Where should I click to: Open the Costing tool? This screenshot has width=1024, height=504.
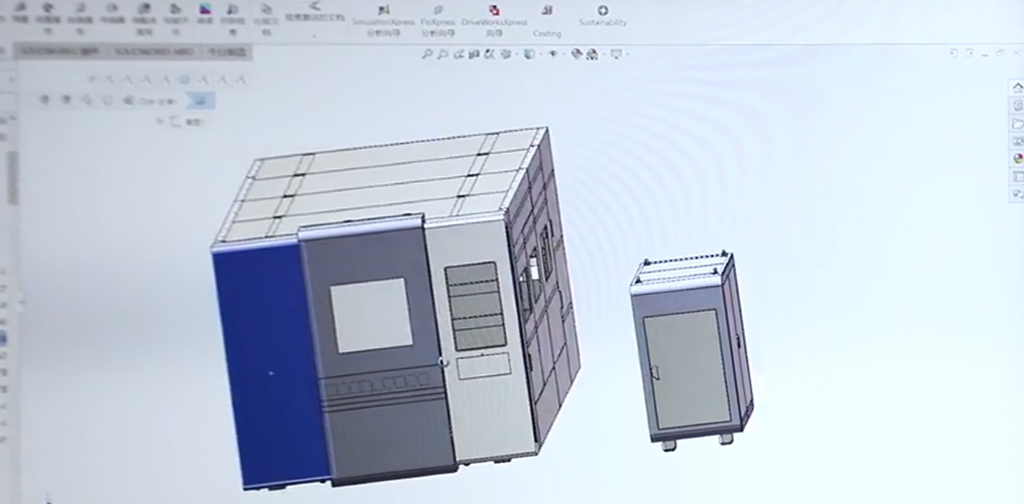pyautogui.click(x=547, y=22)
